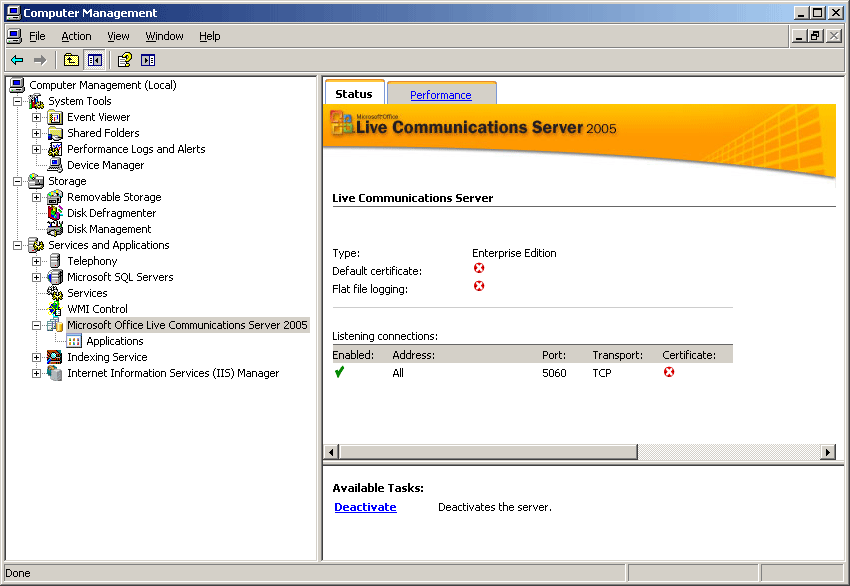This screenshot has height=586, width=850.
Task: Click the green Enabled checkmark for port 5060
Action: point(339,372)
